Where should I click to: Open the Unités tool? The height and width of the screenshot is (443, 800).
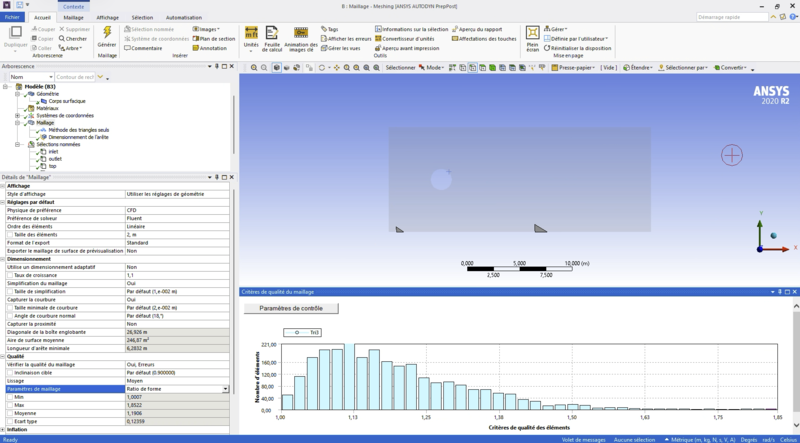[251, 38]
